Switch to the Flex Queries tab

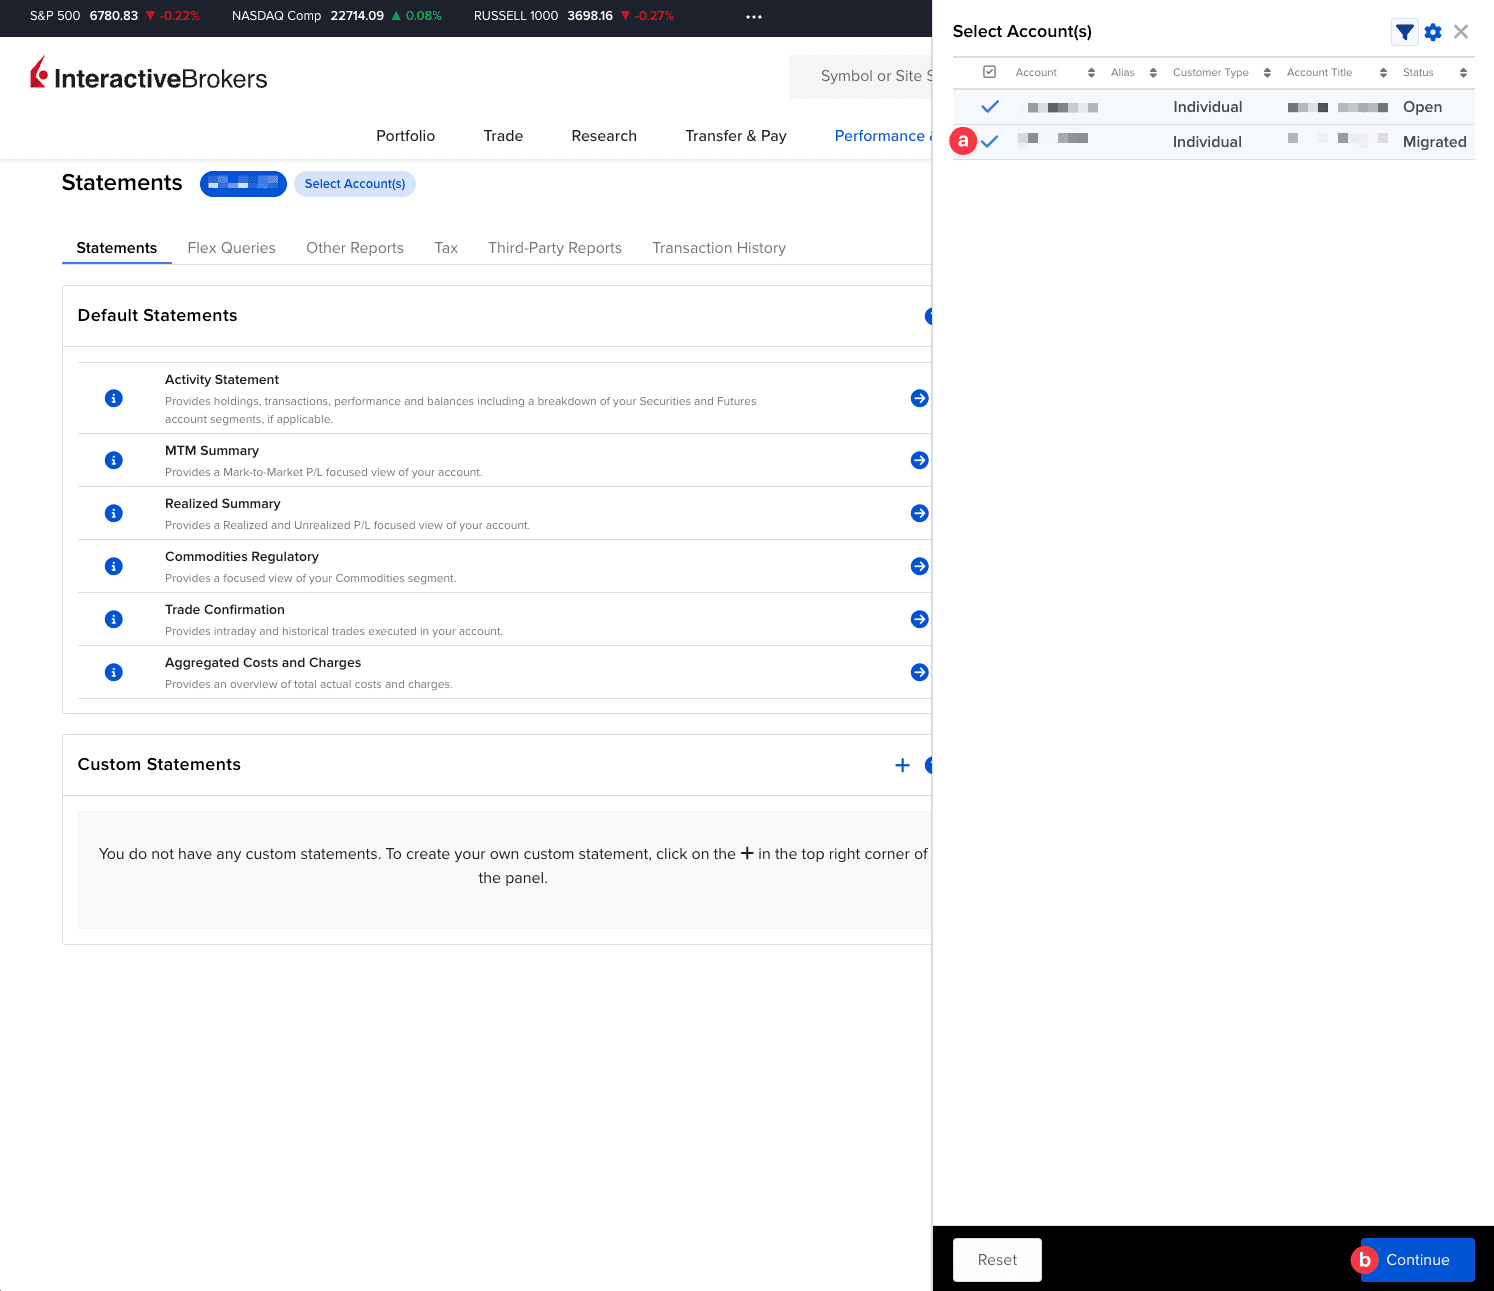(231, 247)
